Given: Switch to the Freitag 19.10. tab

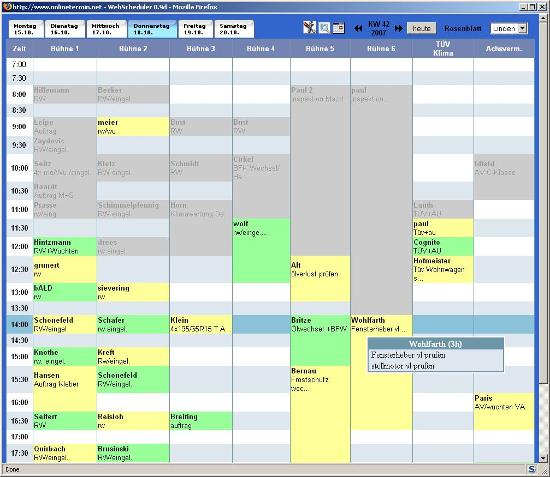Looking at the screenshot, I should (195, 29).
